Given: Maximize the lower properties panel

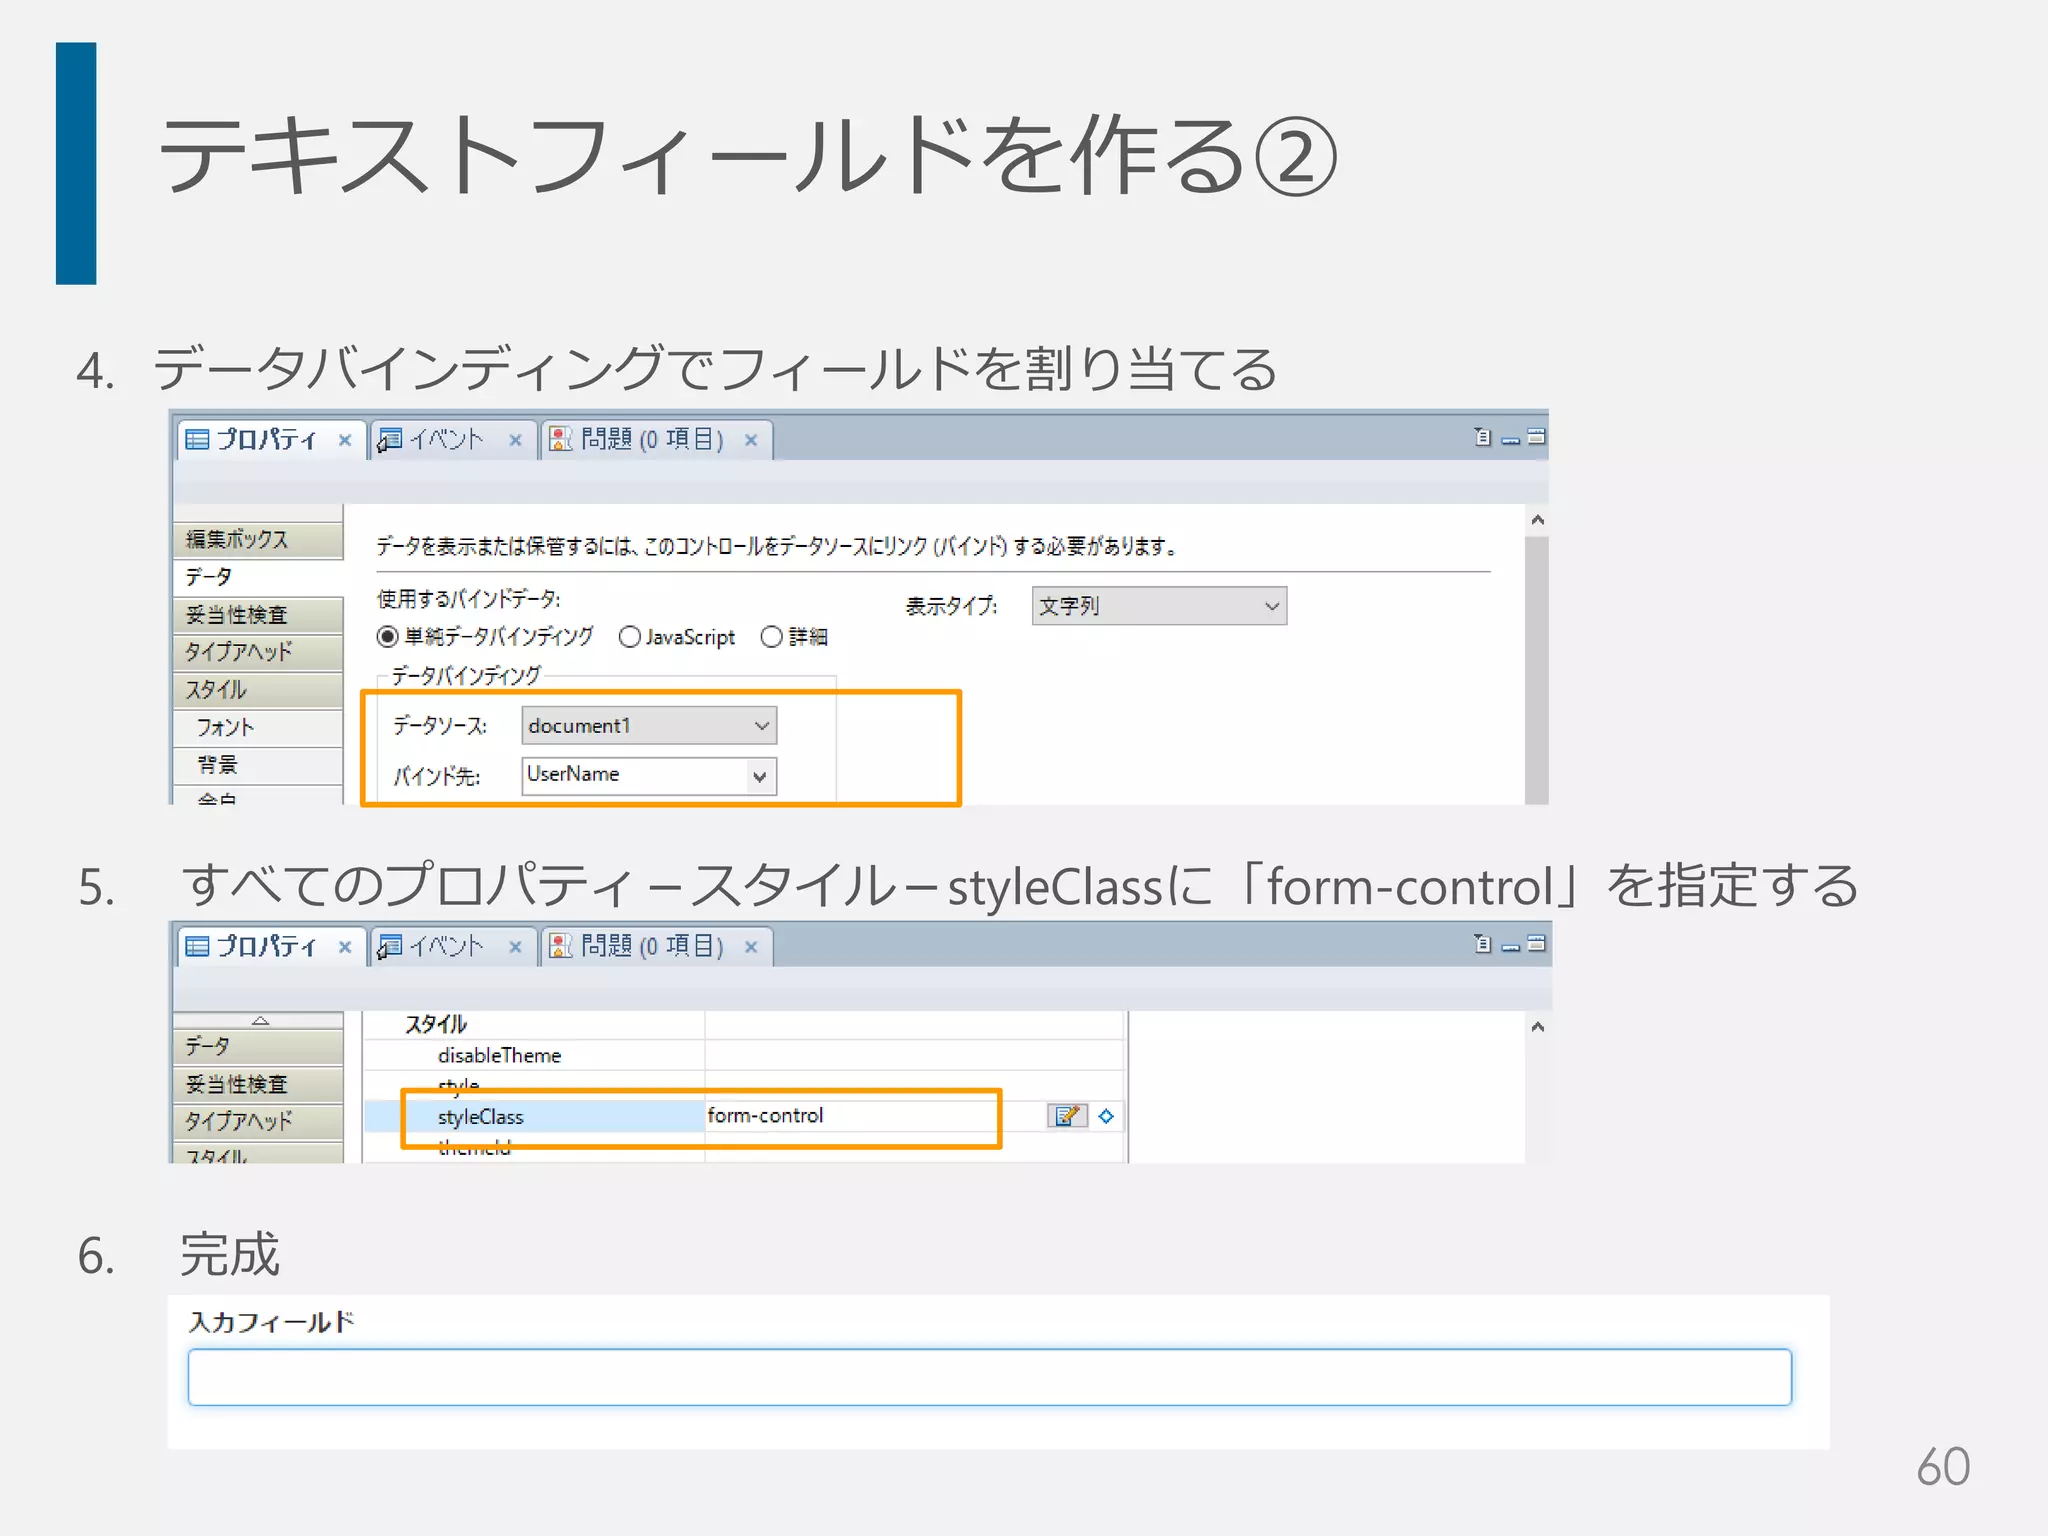Looking at the screenshot, I should click(x=1537, y=942).
